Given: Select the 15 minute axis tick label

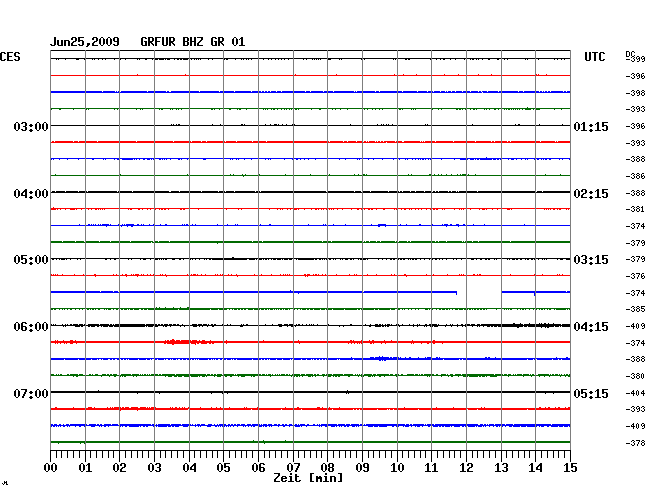Looking at the screenshot, I should (570, 468).
